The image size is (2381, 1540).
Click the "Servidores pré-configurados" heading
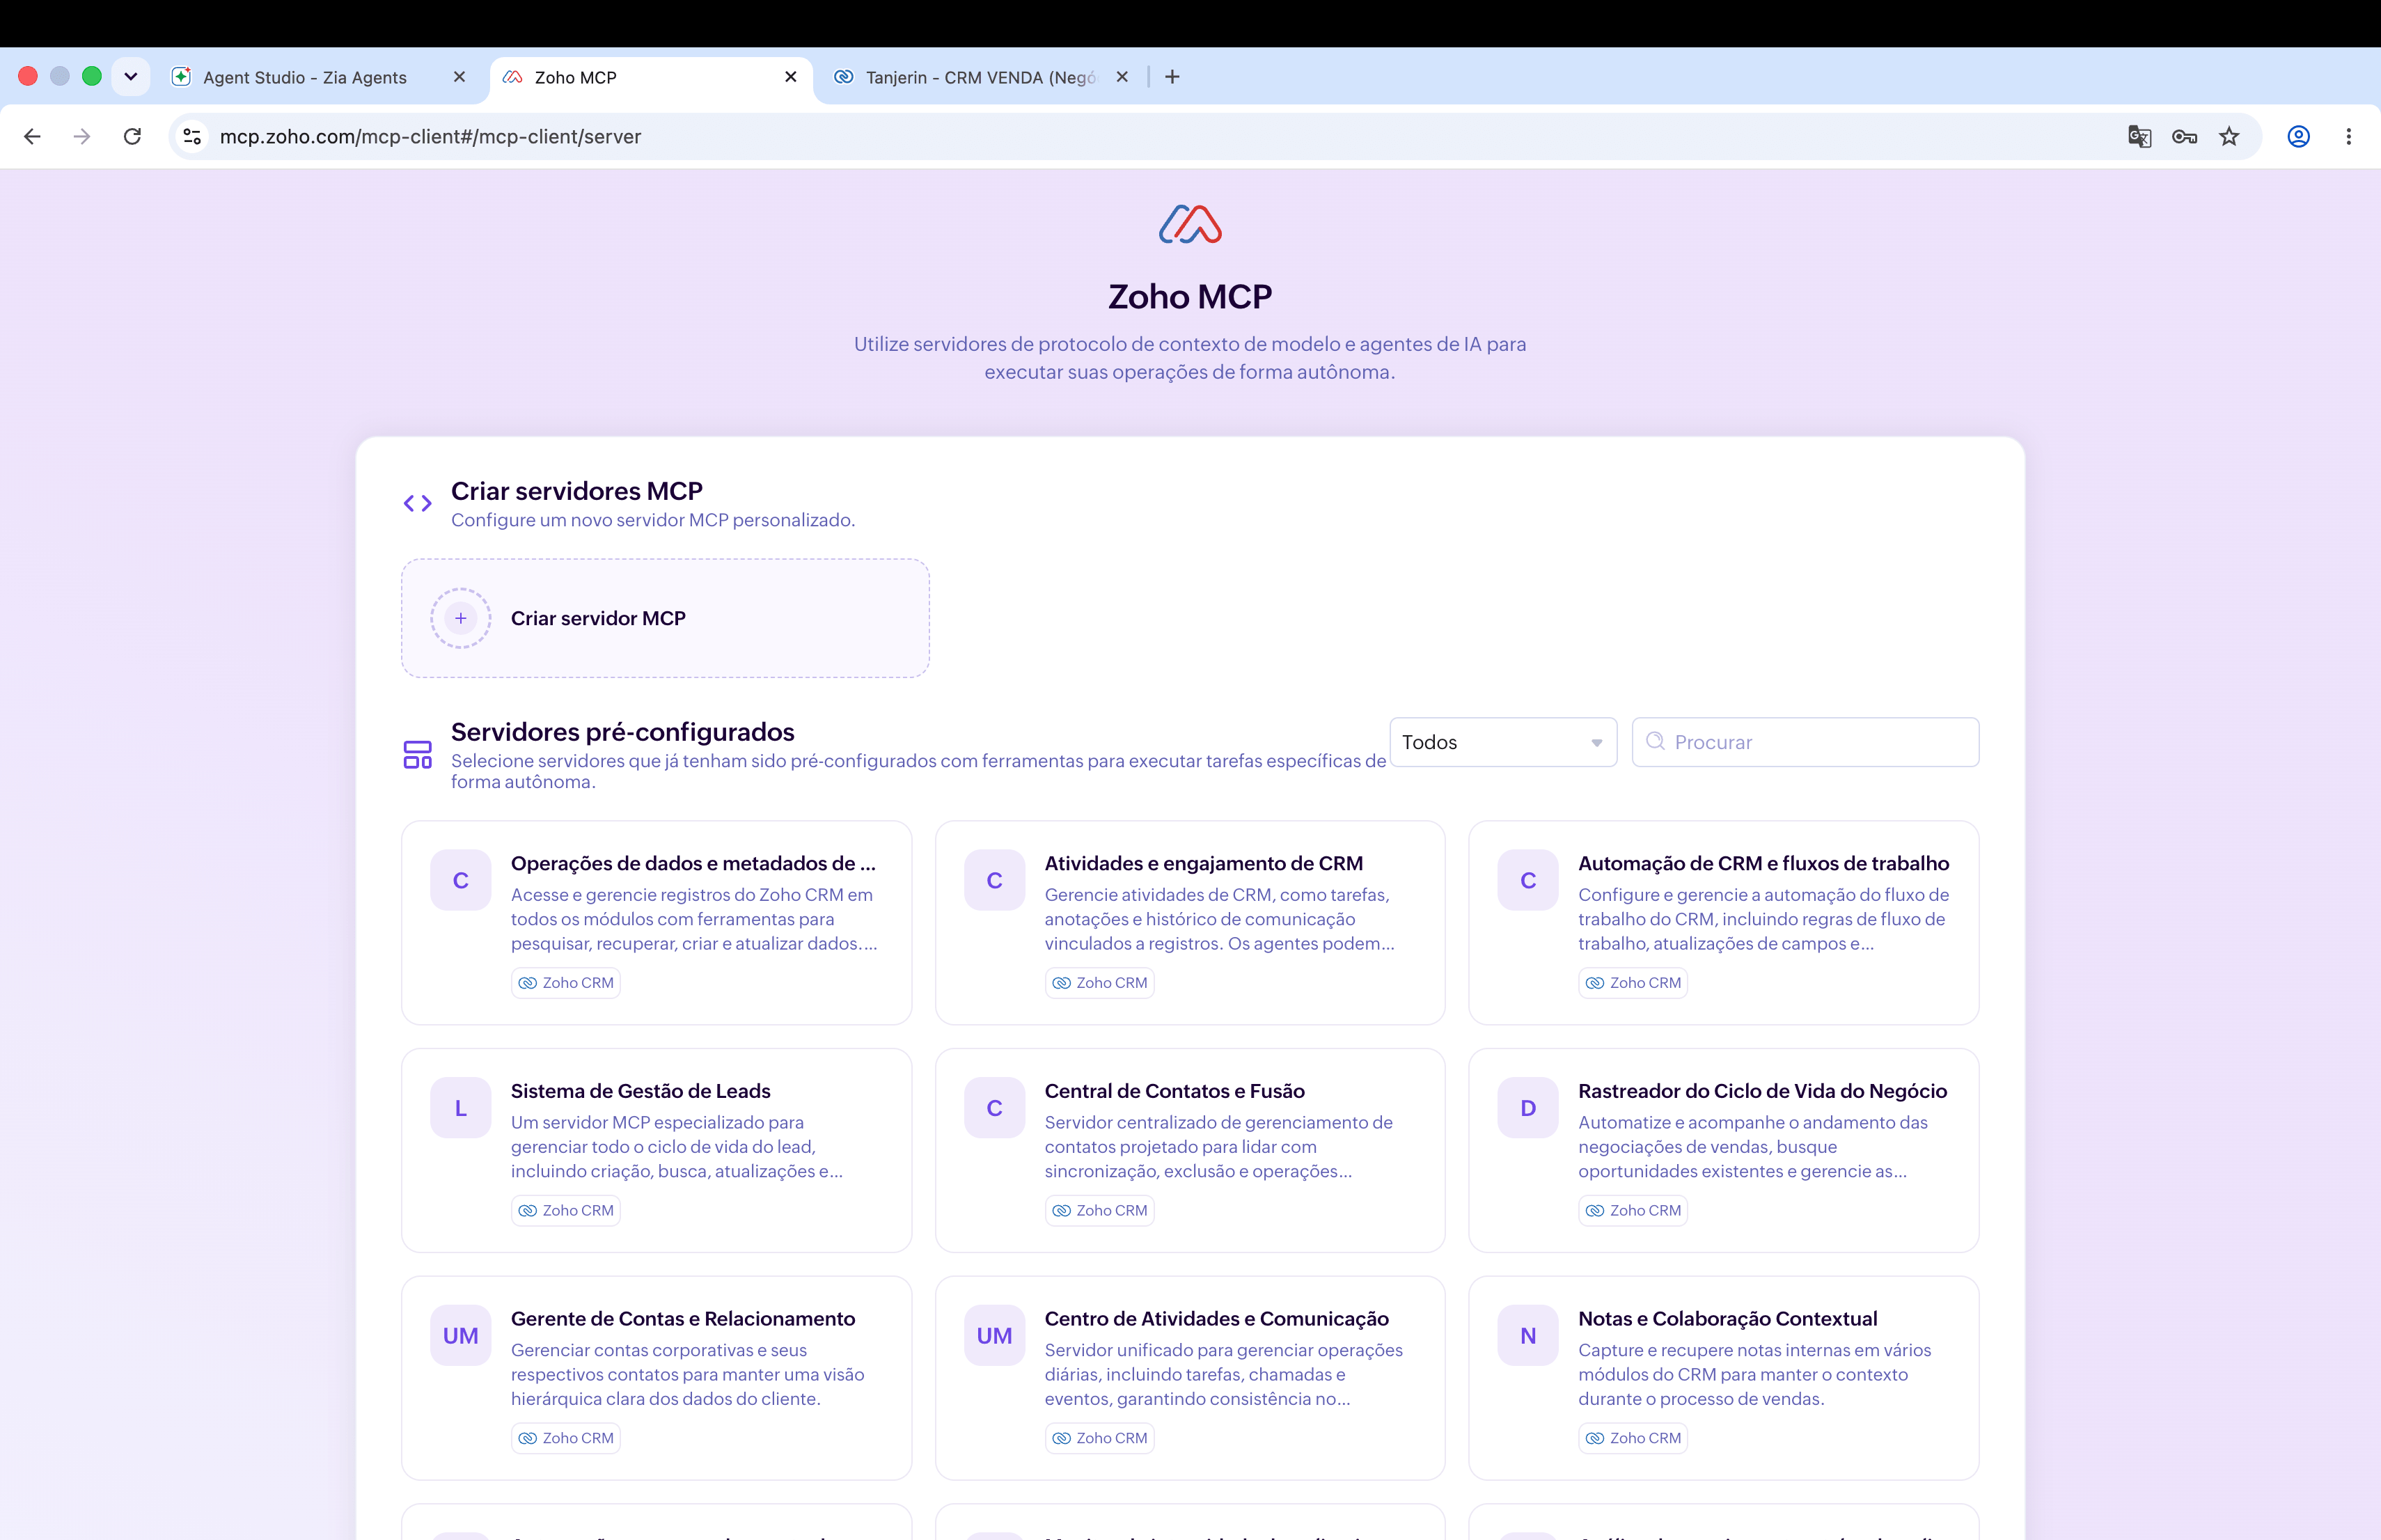coord(623,732)
